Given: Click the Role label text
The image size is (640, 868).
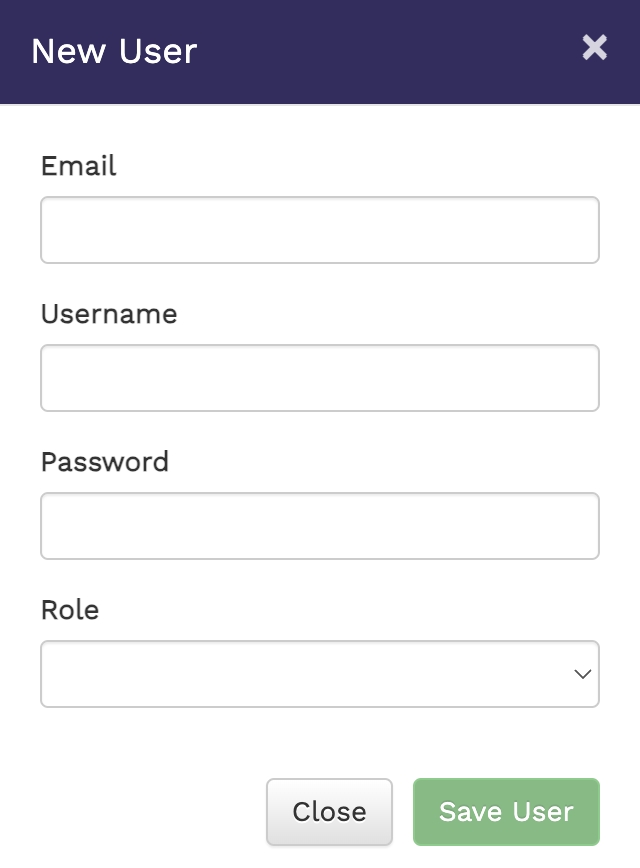Looking at the screenshot, I should [70, 610].
